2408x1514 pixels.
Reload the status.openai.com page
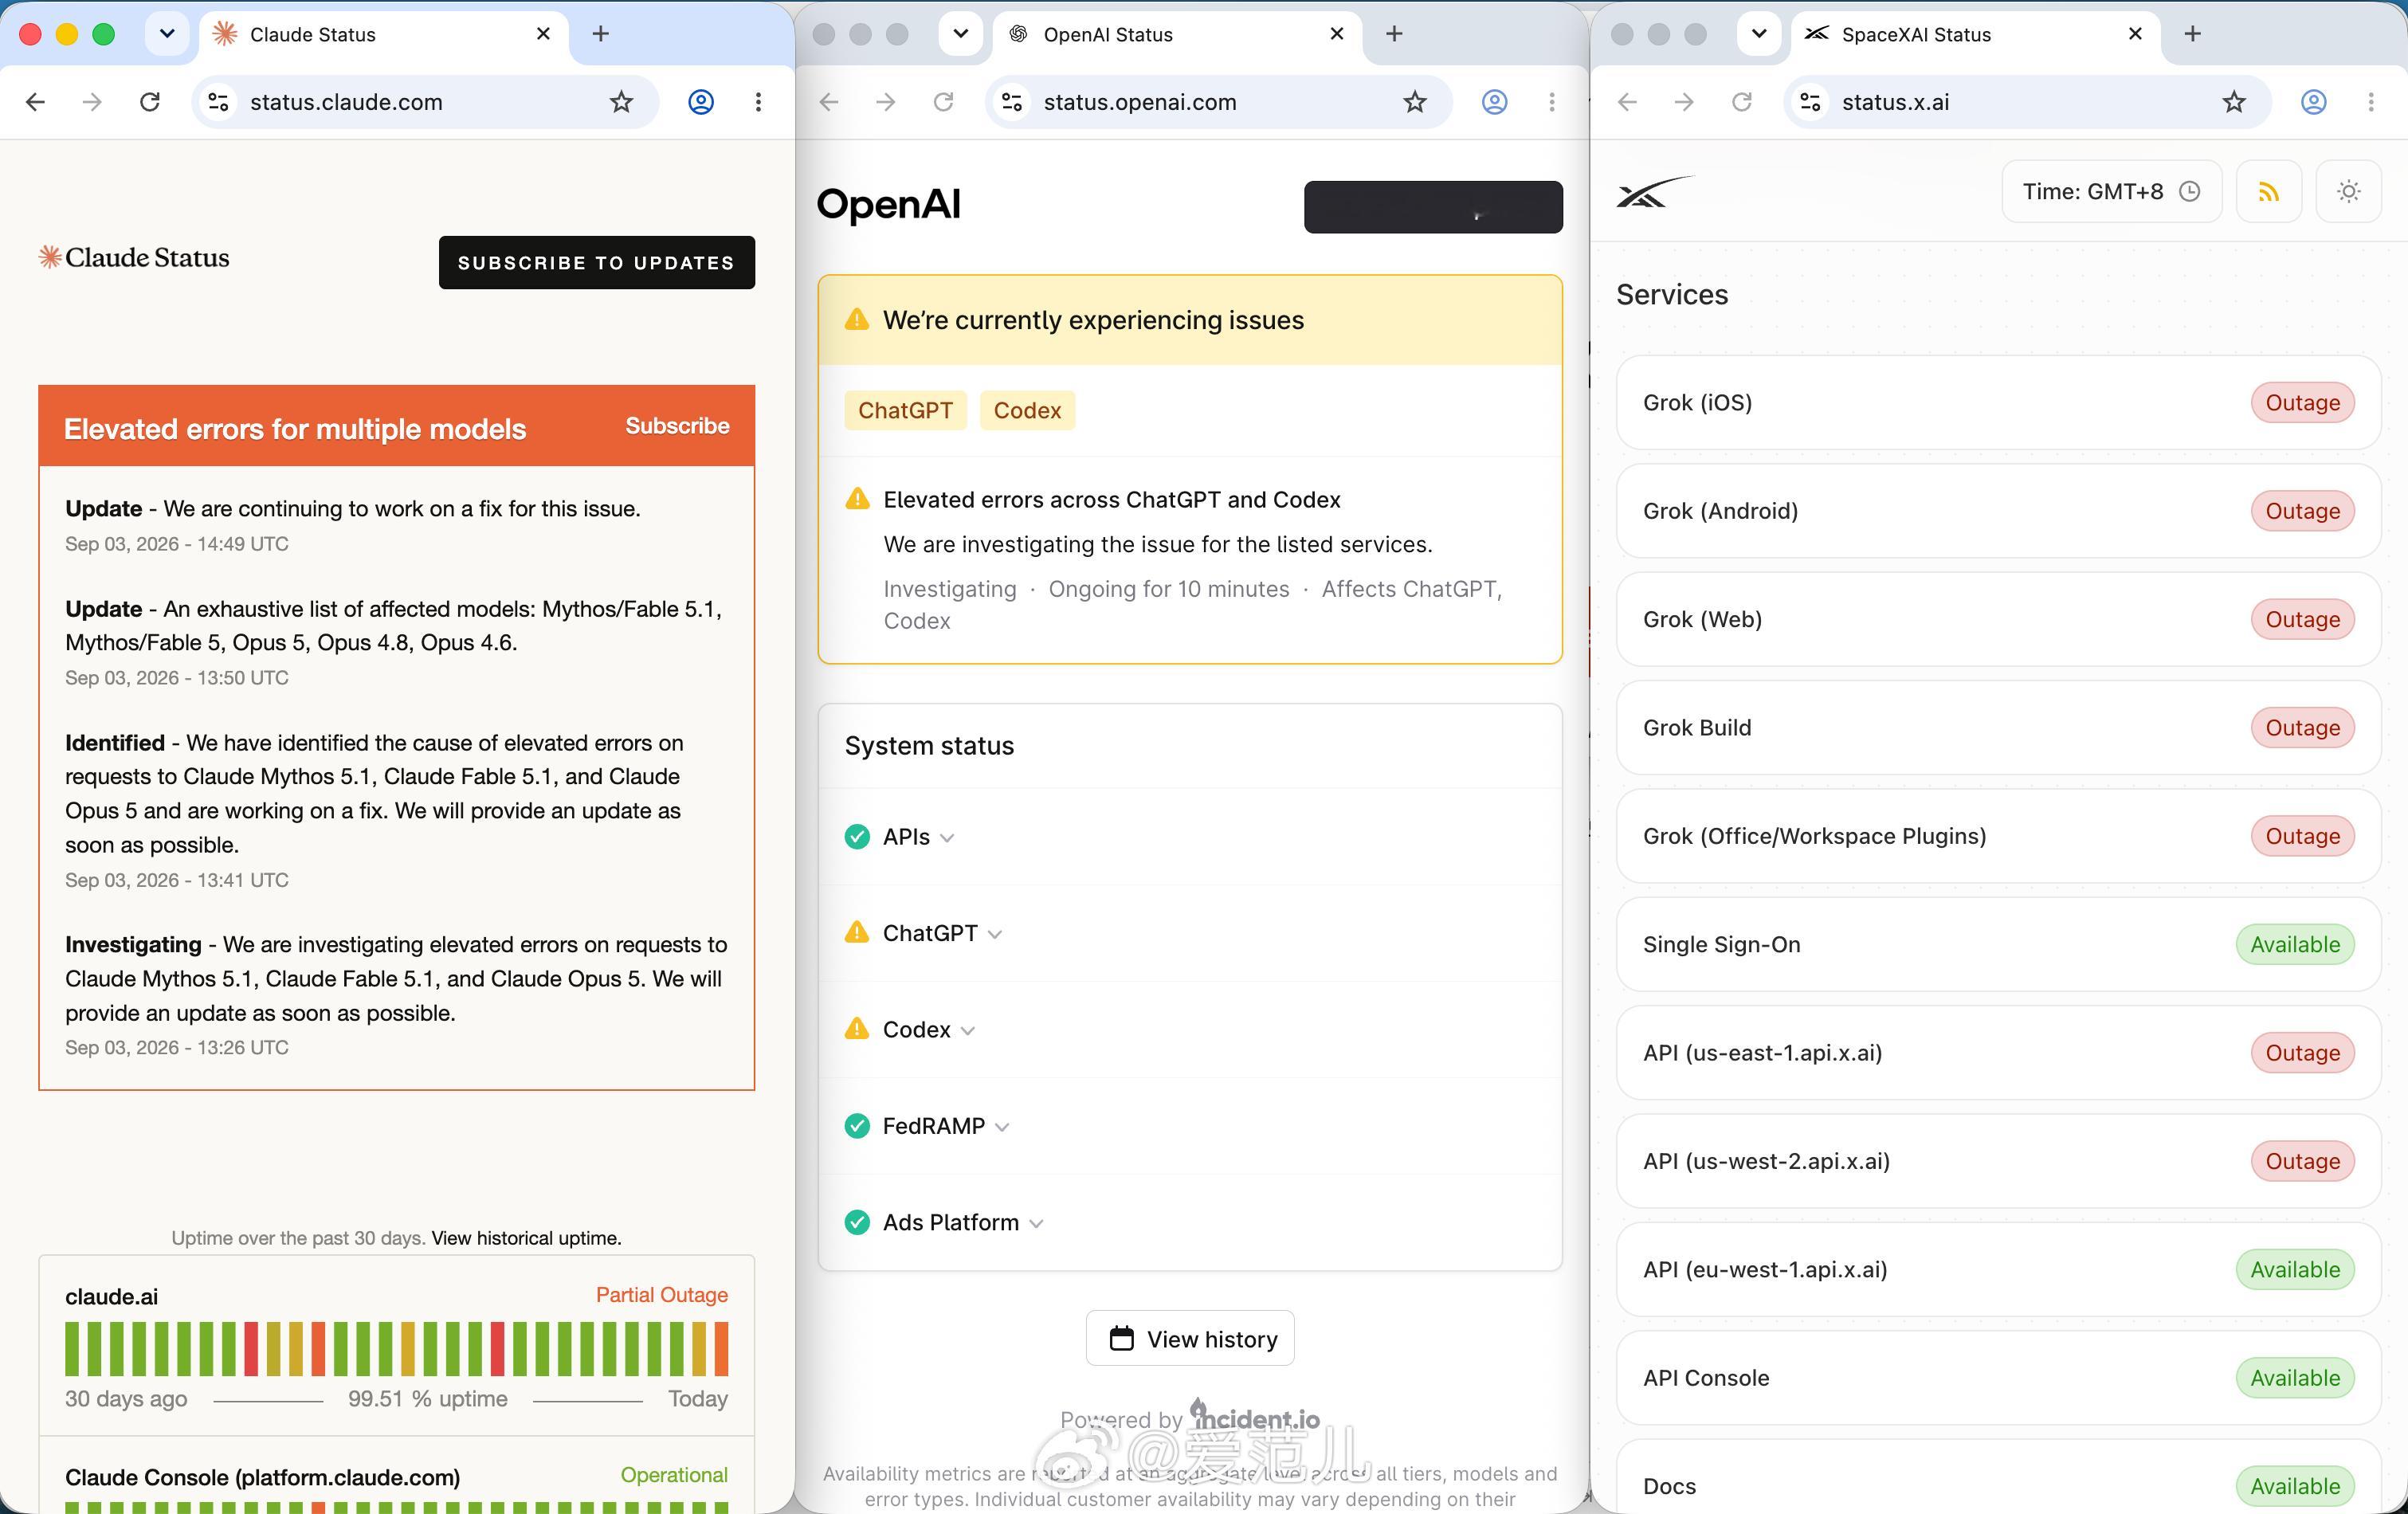[943, 102]
